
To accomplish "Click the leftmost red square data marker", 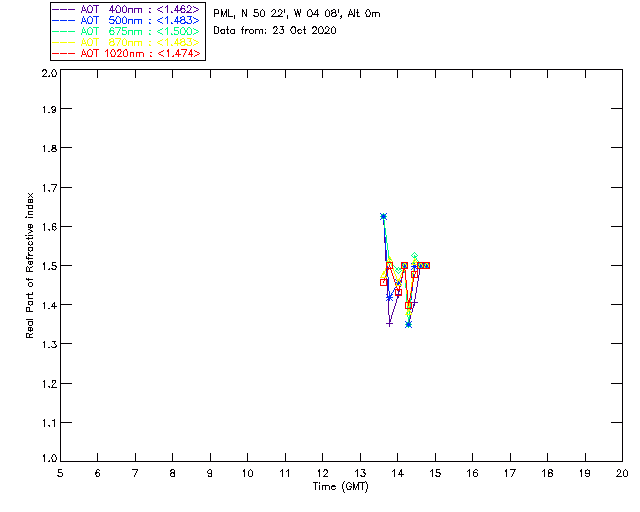I will 384,282.
